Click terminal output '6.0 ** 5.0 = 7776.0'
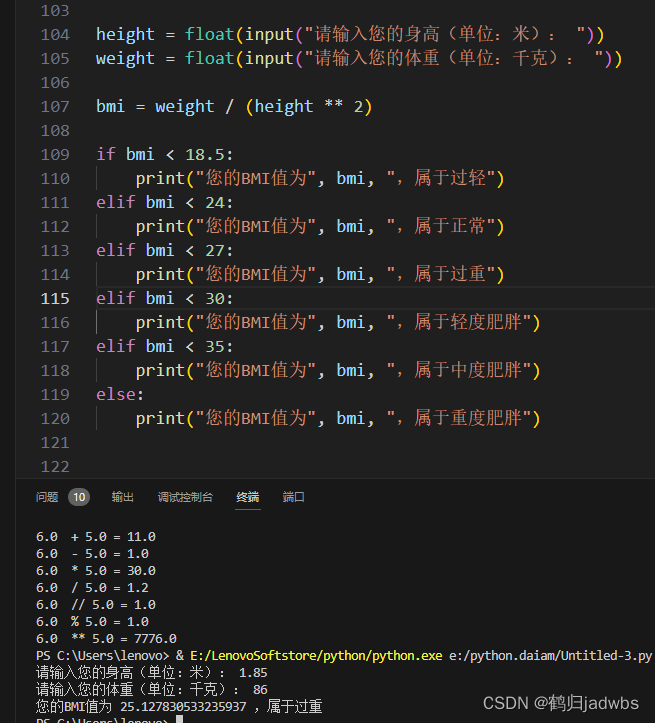Image resolution: width=655 pixels, height=723 pixels. click(106, 639)
